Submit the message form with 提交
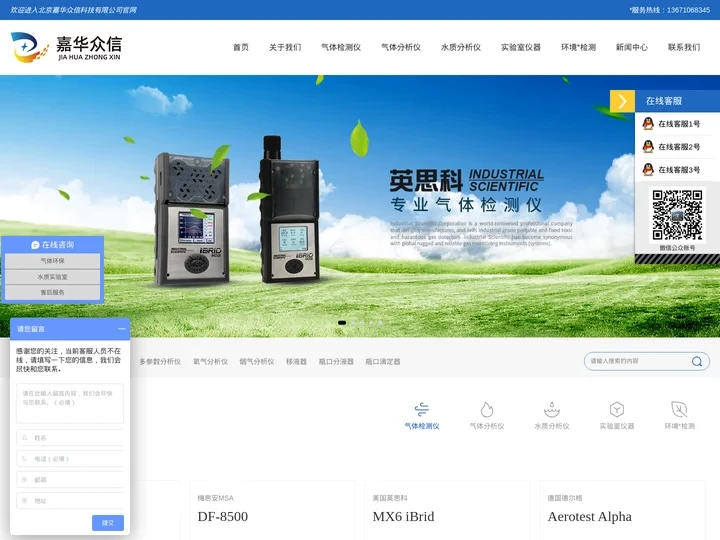This screenshot has height=540, width=720. (x=107, y=523)
